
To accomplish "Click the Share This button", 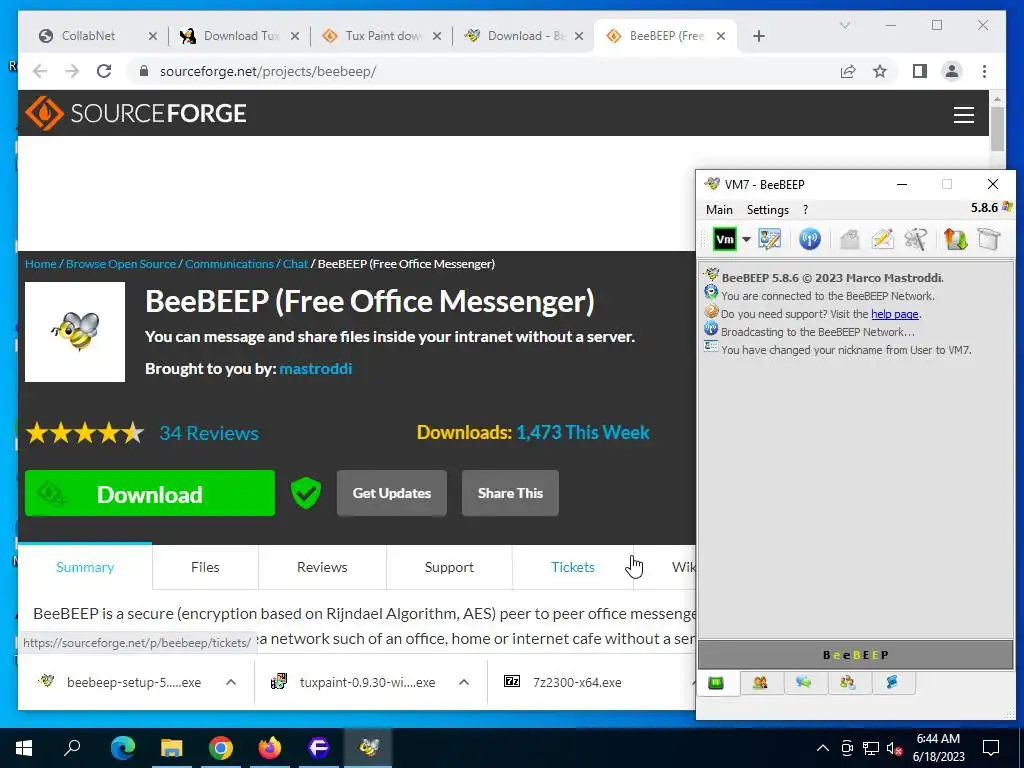I will click(510, 493).
